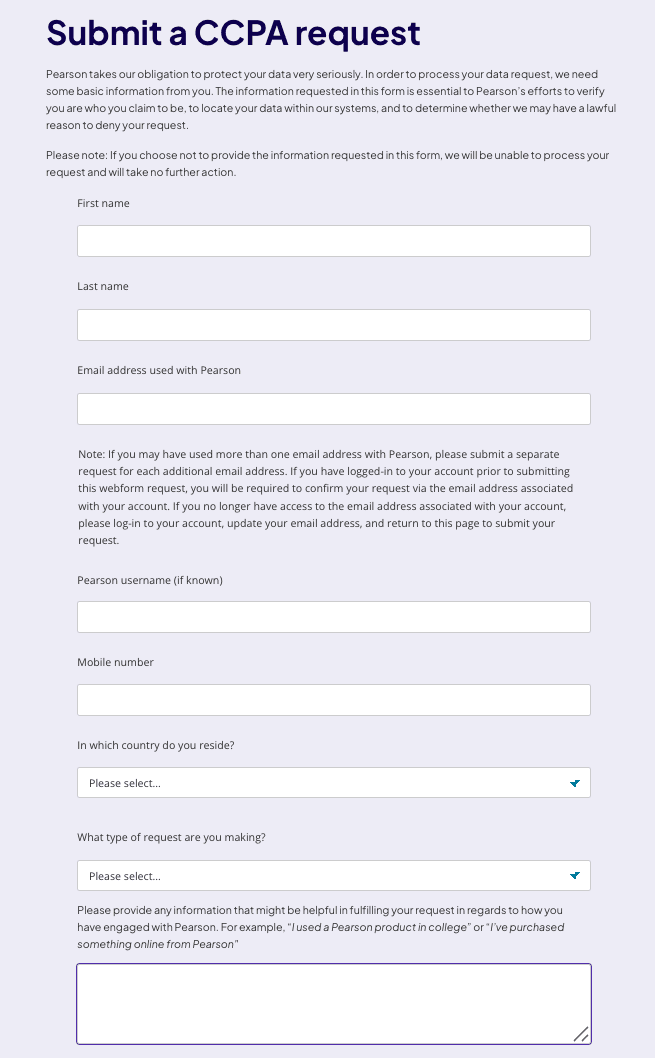Click the 'In which country do you reside?' label

(x=156, y=746)
